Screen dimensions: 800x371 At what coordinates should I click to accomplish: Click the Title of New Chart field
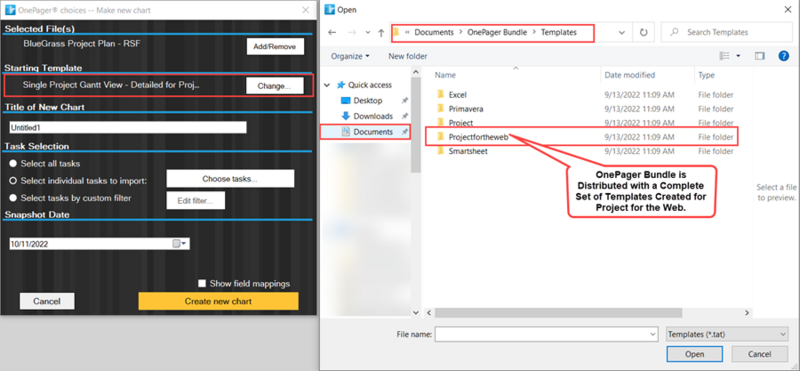pyautogui.click(x=128, y=128)
